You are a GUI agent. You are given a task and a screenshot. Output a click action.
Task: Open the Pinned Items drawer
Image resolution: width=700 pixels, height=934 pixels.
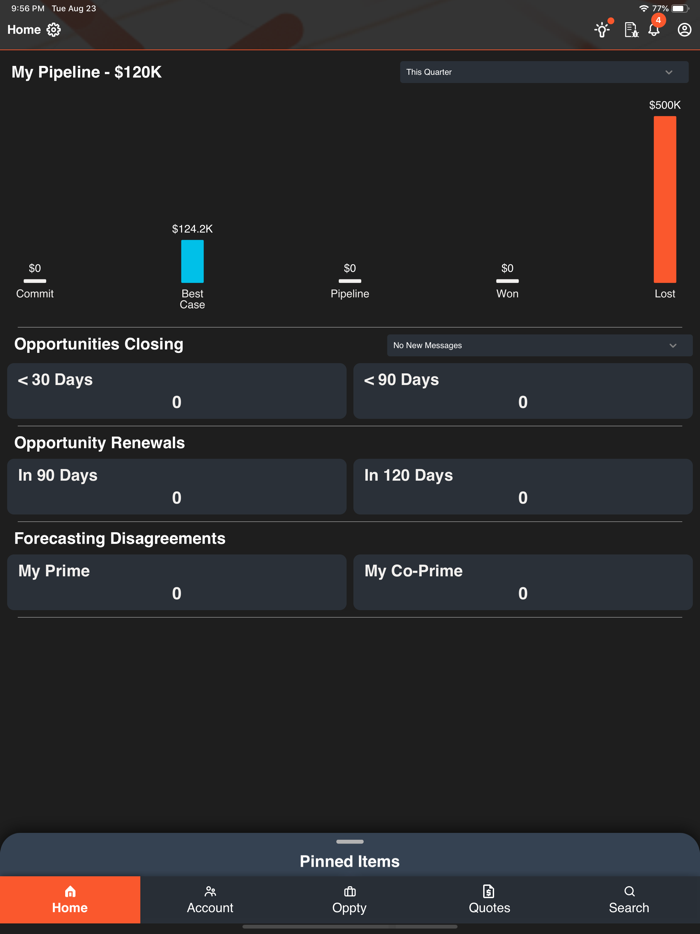click(349, 861)
